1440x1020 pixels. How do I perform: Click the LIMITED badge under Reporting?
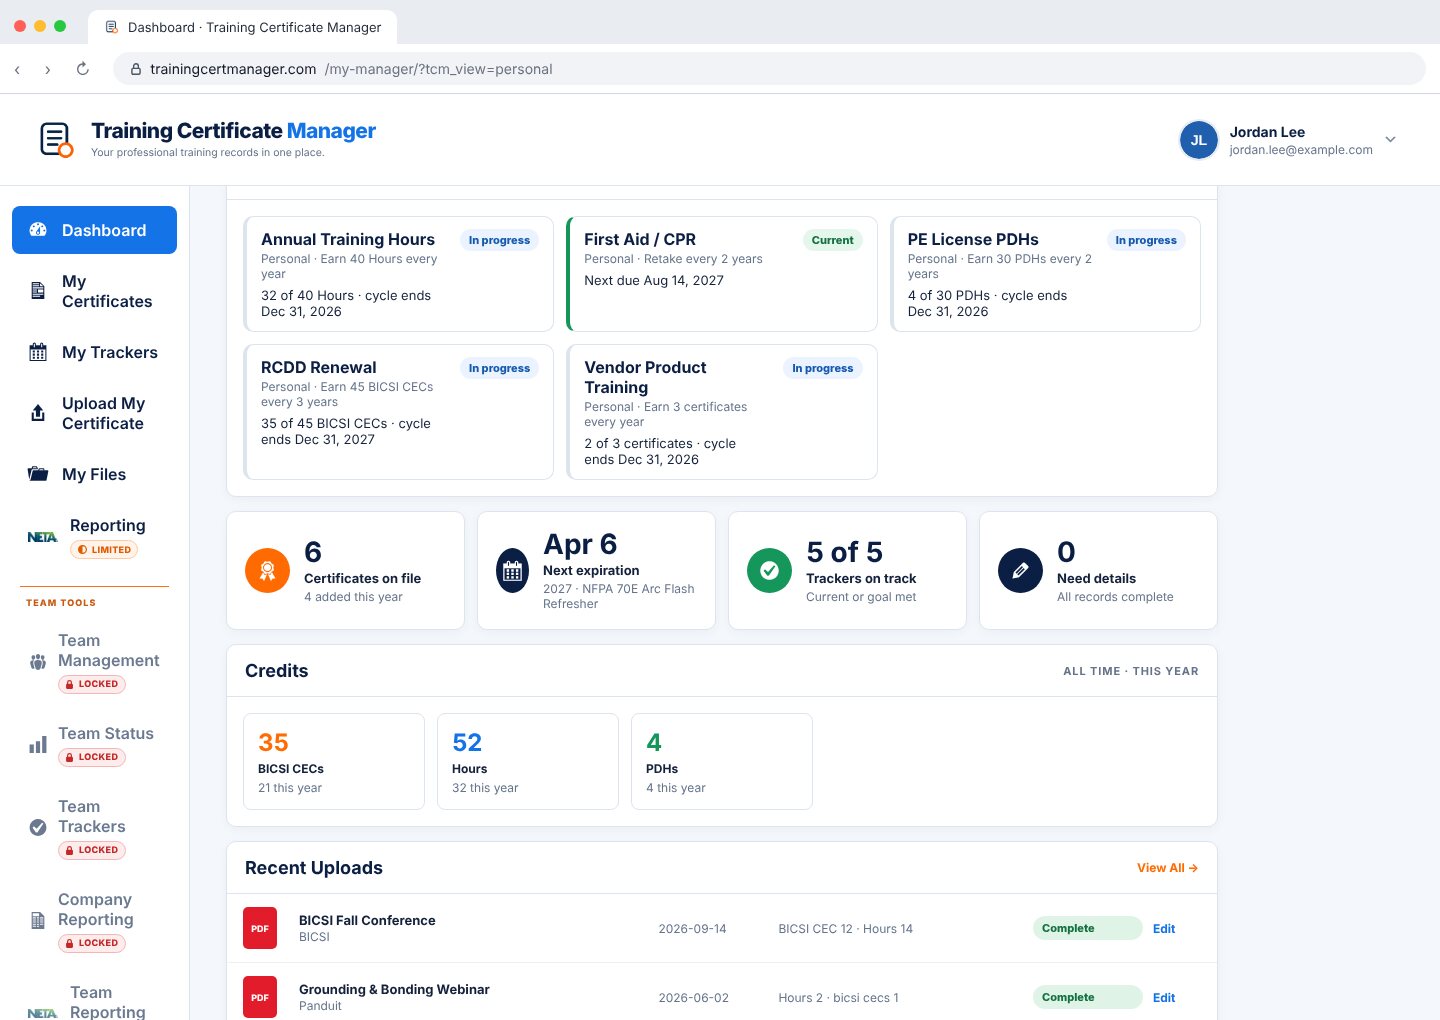tap(104, 550)
